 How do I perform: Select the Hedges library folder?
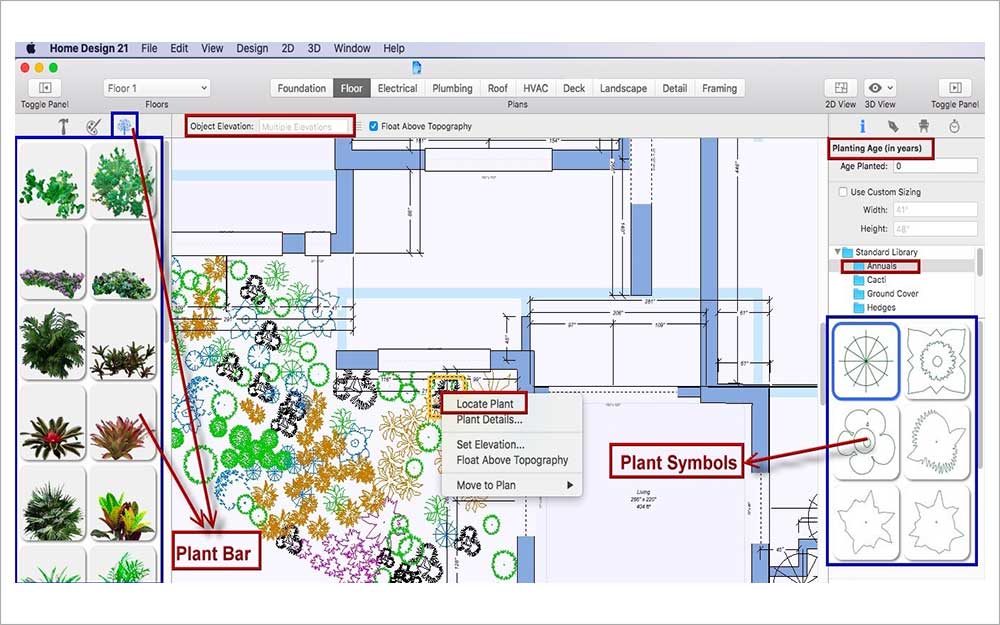pyautogui.click(x=881, y=307)
